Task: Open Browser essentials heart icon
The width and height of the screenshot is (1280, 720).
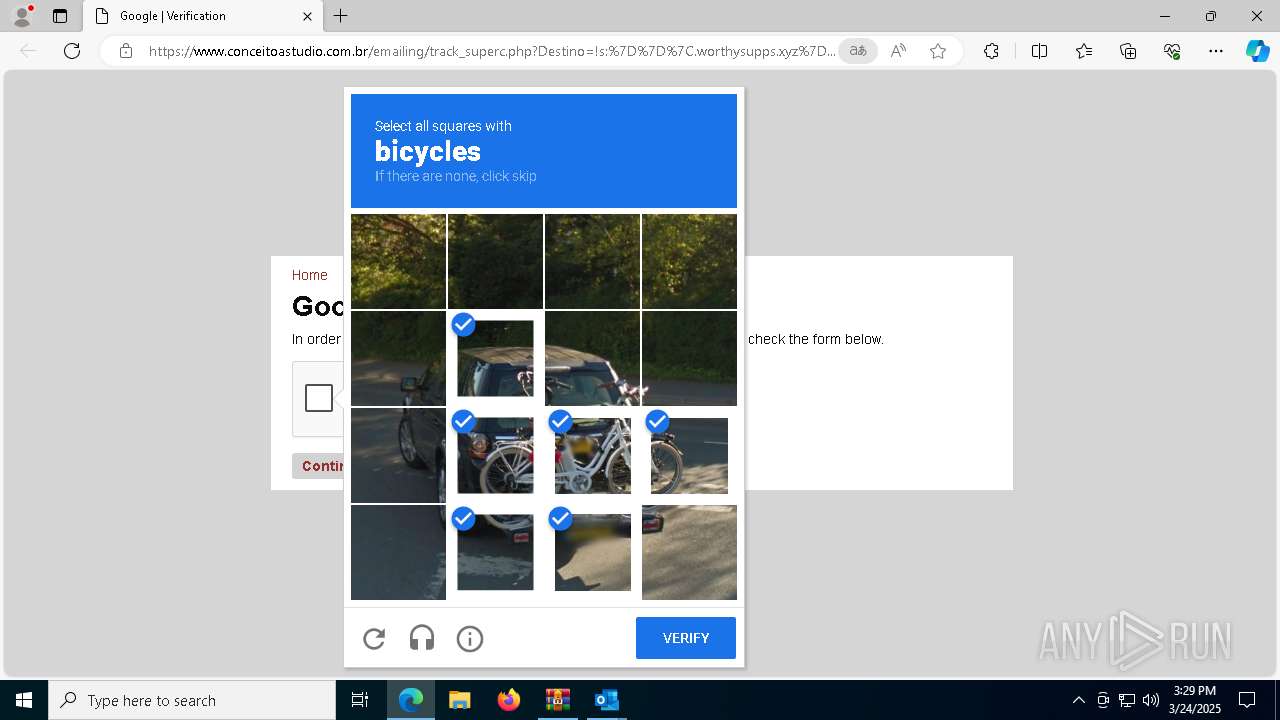Action: pyautogui.click(x=1172, y=51)
